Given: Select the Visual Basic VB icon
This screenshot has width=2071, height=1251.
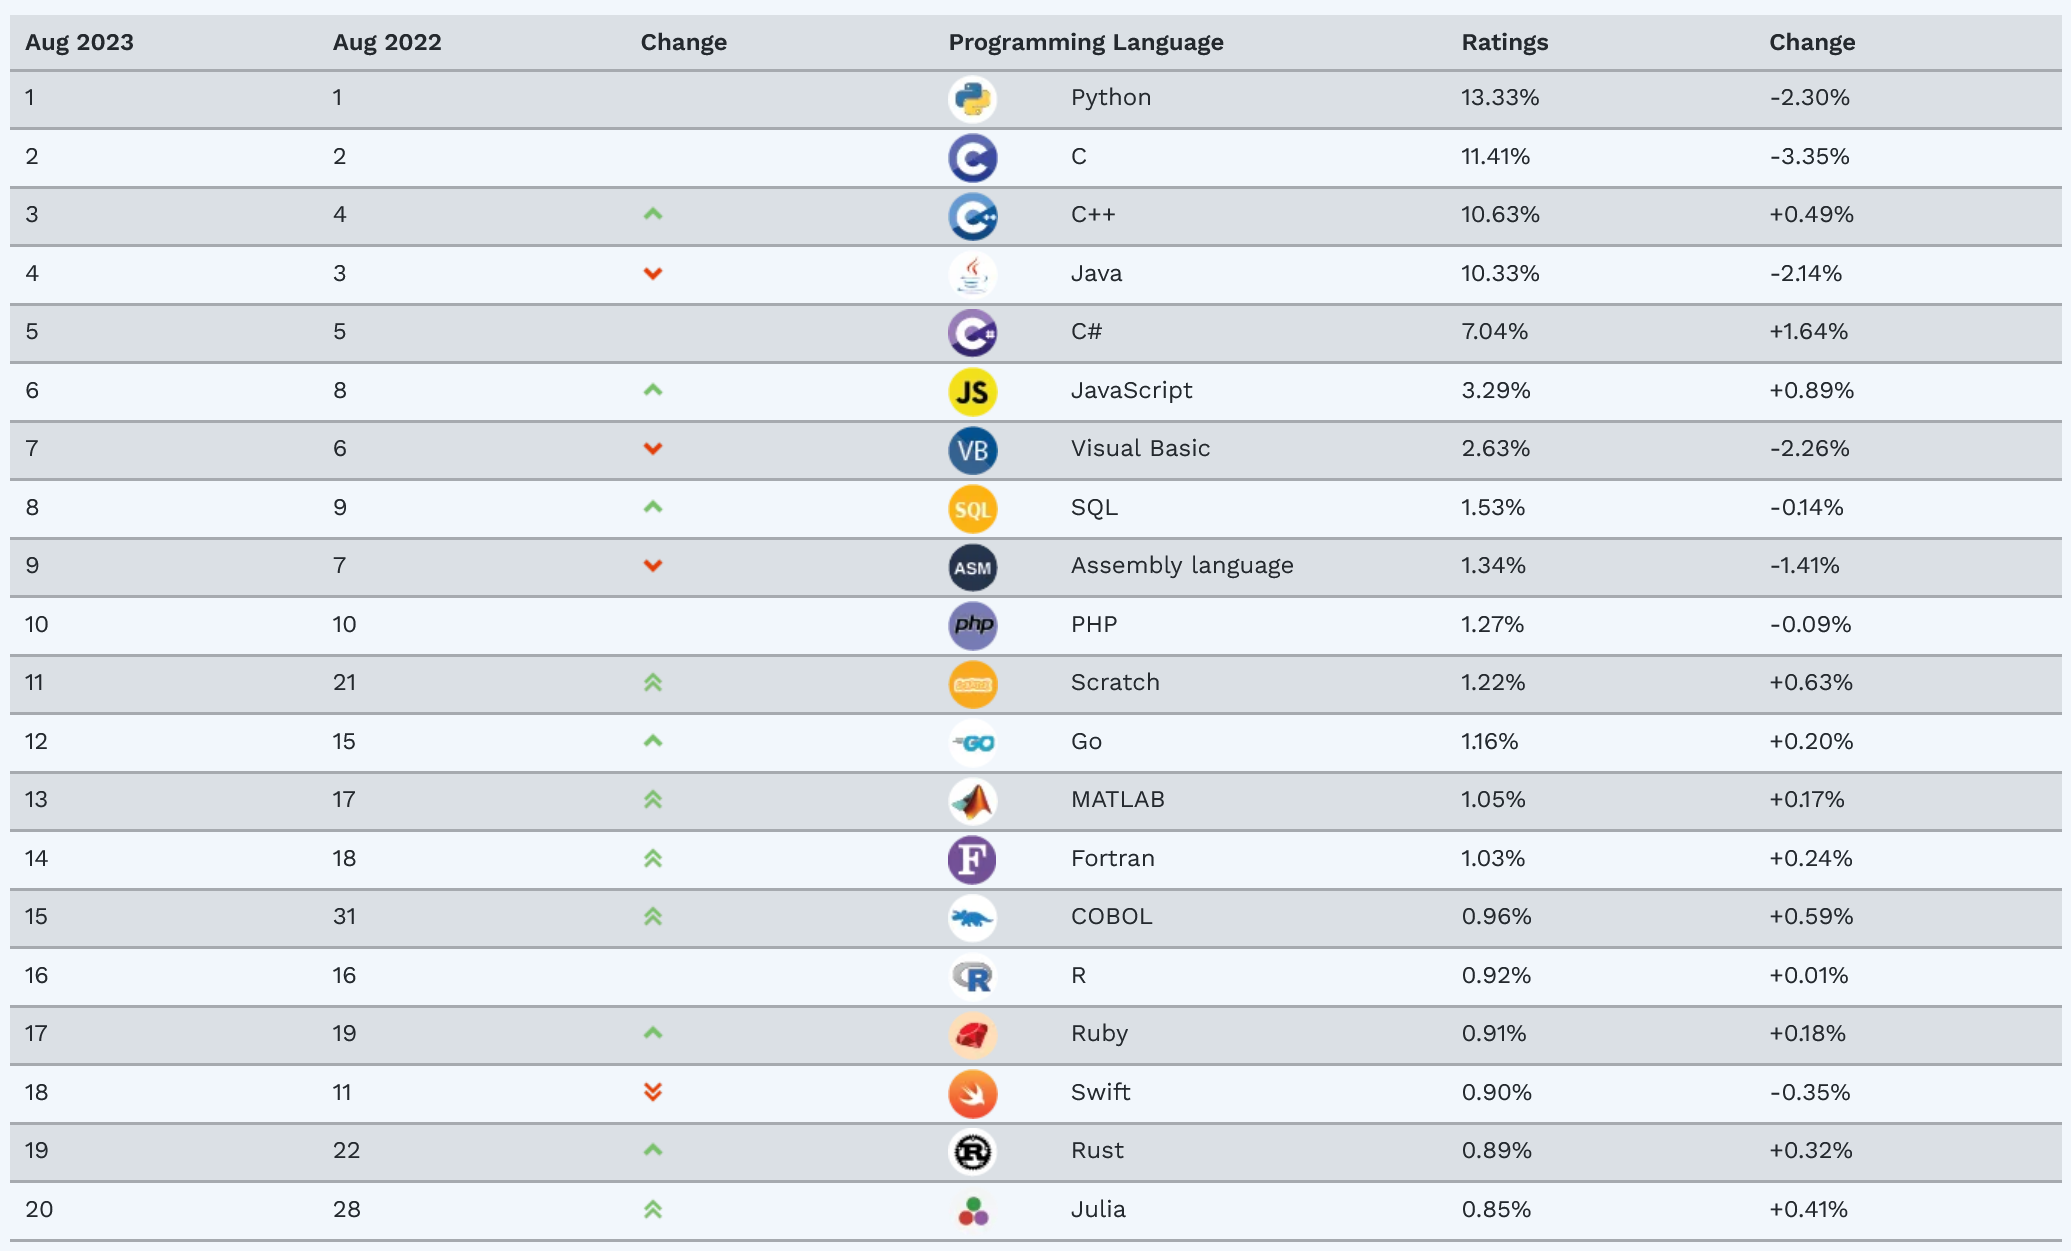Looking at the screenshot, I should (x=972, y=450).
